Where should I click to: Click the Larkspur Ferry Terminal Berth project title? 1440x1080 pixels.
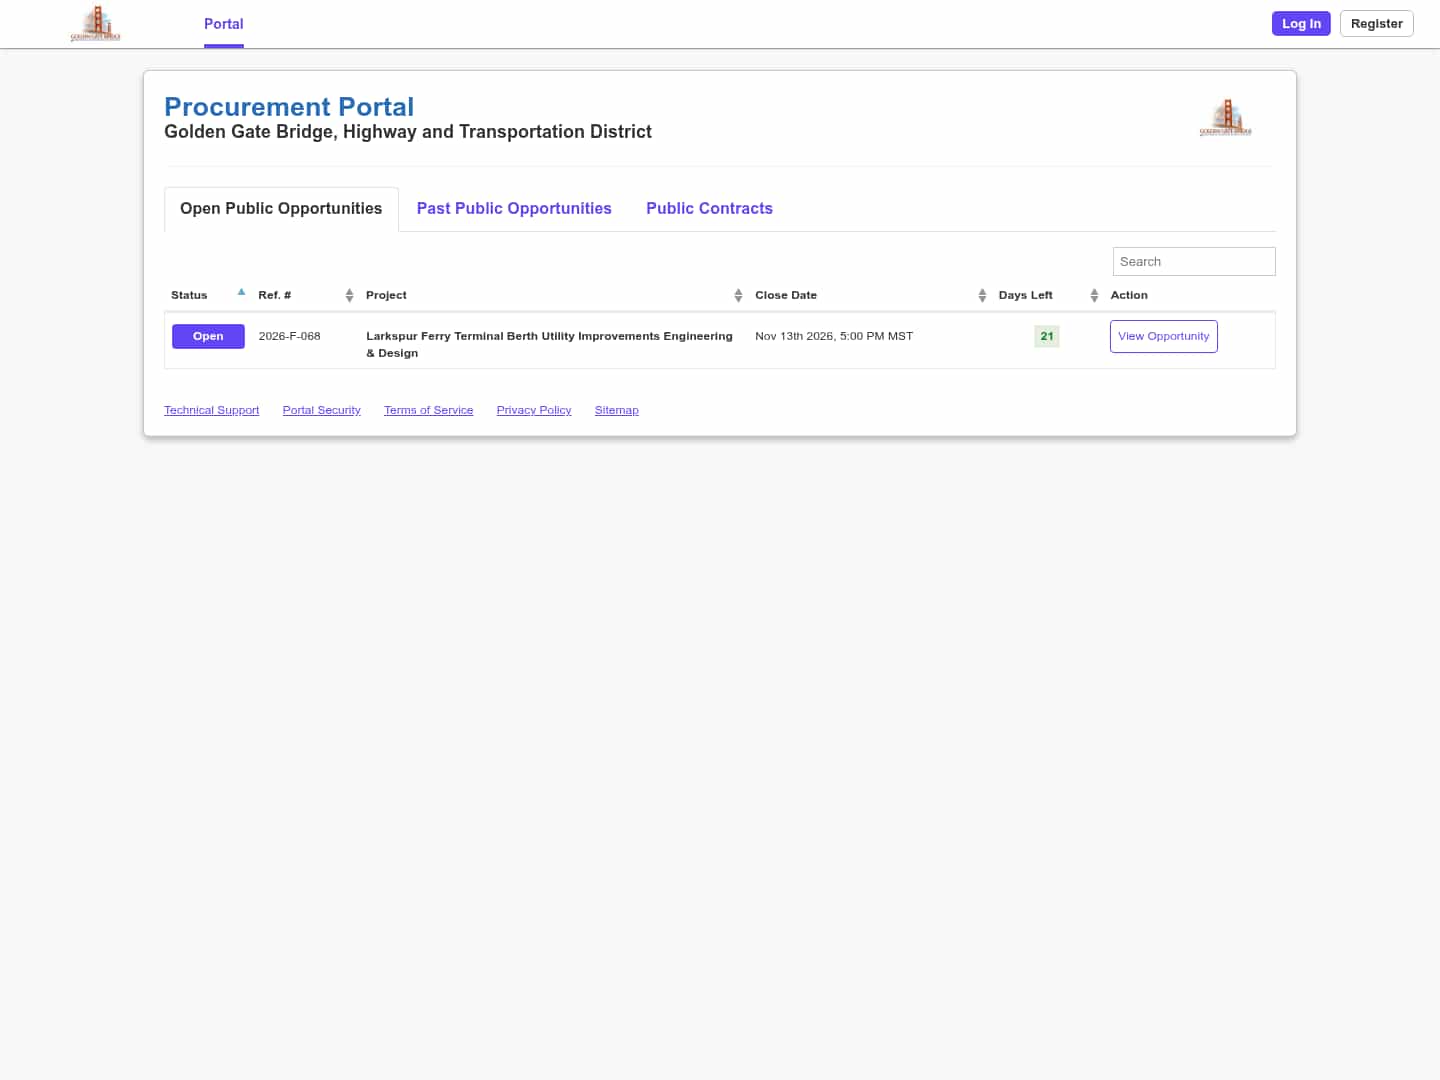(549, 345)
